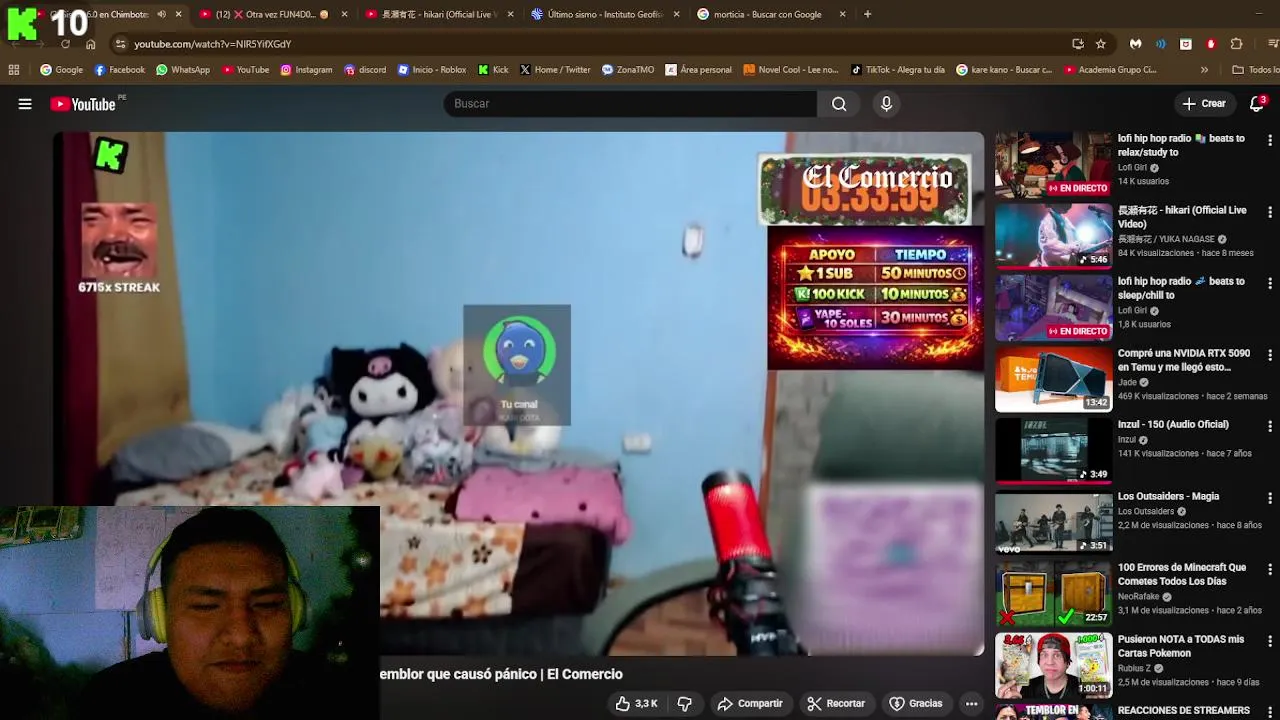Open the Crear dropdown button
The image size is (1280, 720).
coord(1203,104)
